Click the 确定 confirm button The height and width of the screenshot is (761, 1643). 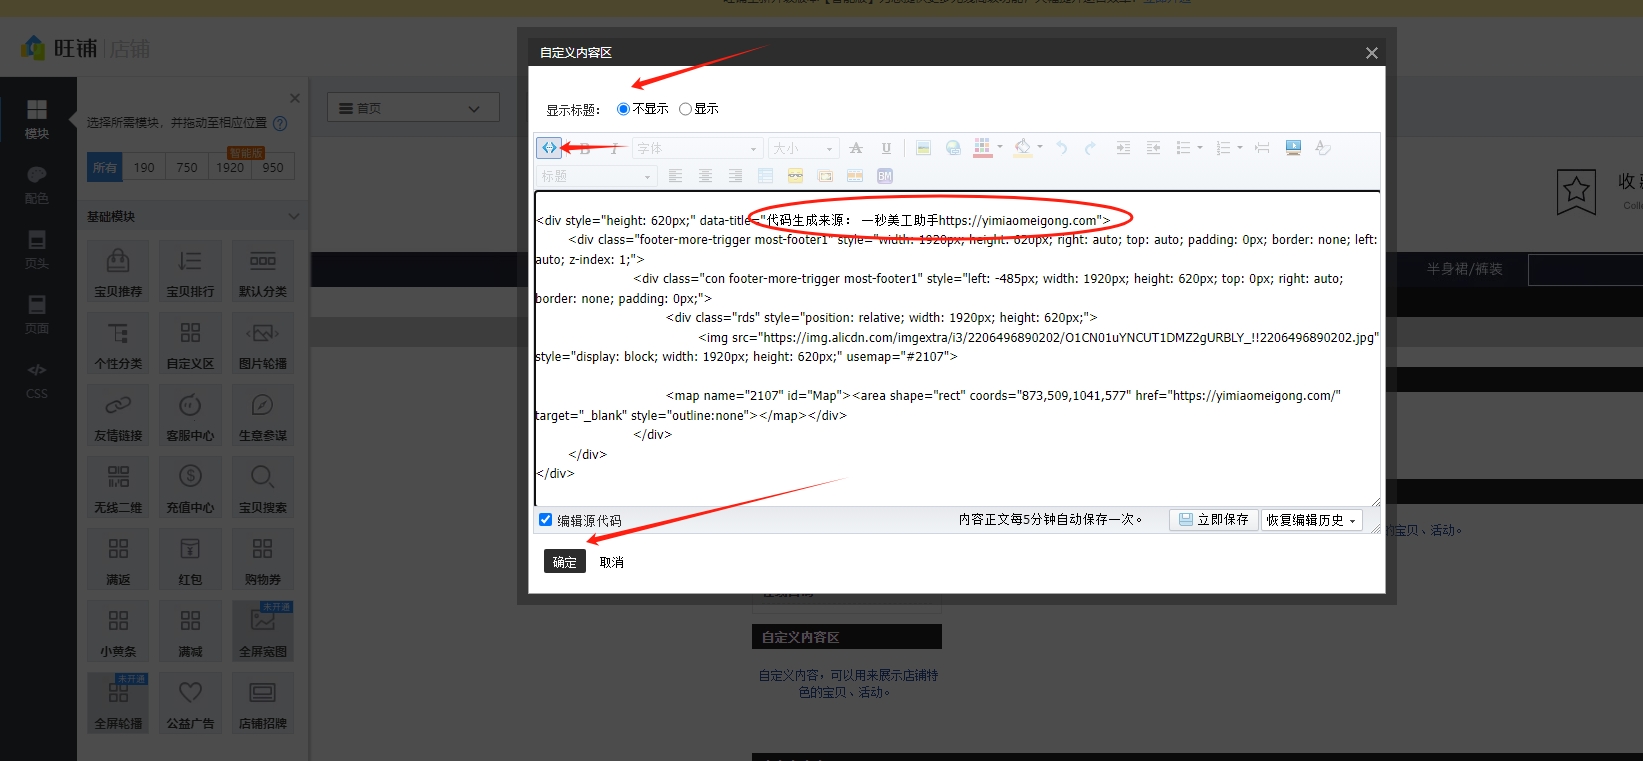coord(565,562)
